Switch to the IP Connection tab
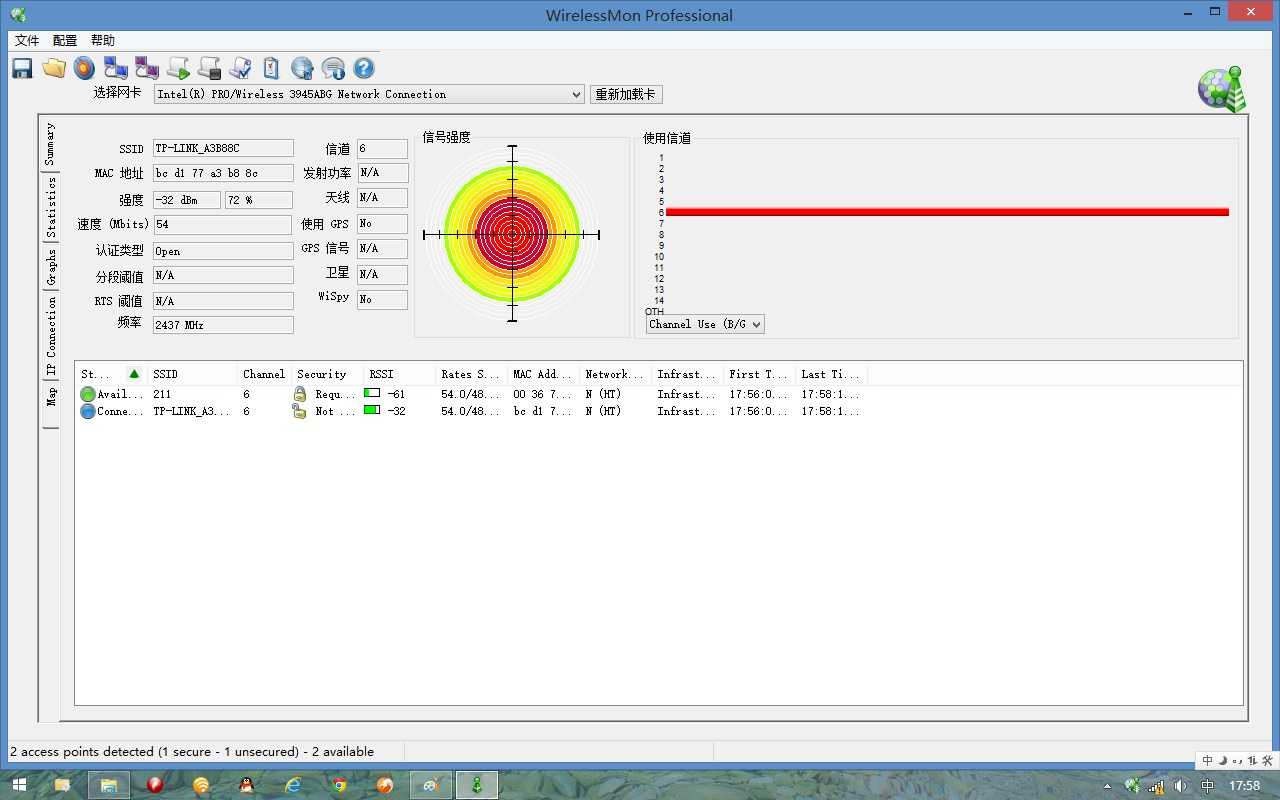Image resolution: width=1280 pixels, height=800 pixels. pyautogui.click(x=50, y=337)
